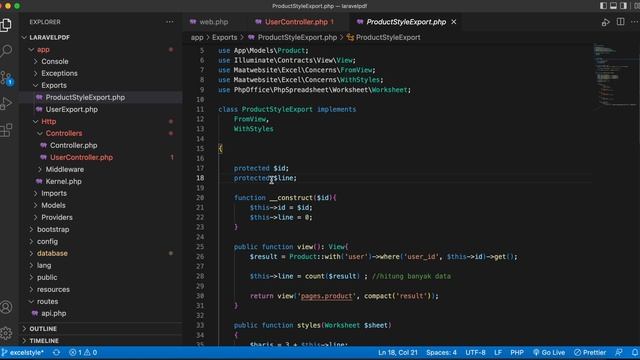
Task: Open the Search view icon
Action: pyautogui.click(x=6, y=51)
